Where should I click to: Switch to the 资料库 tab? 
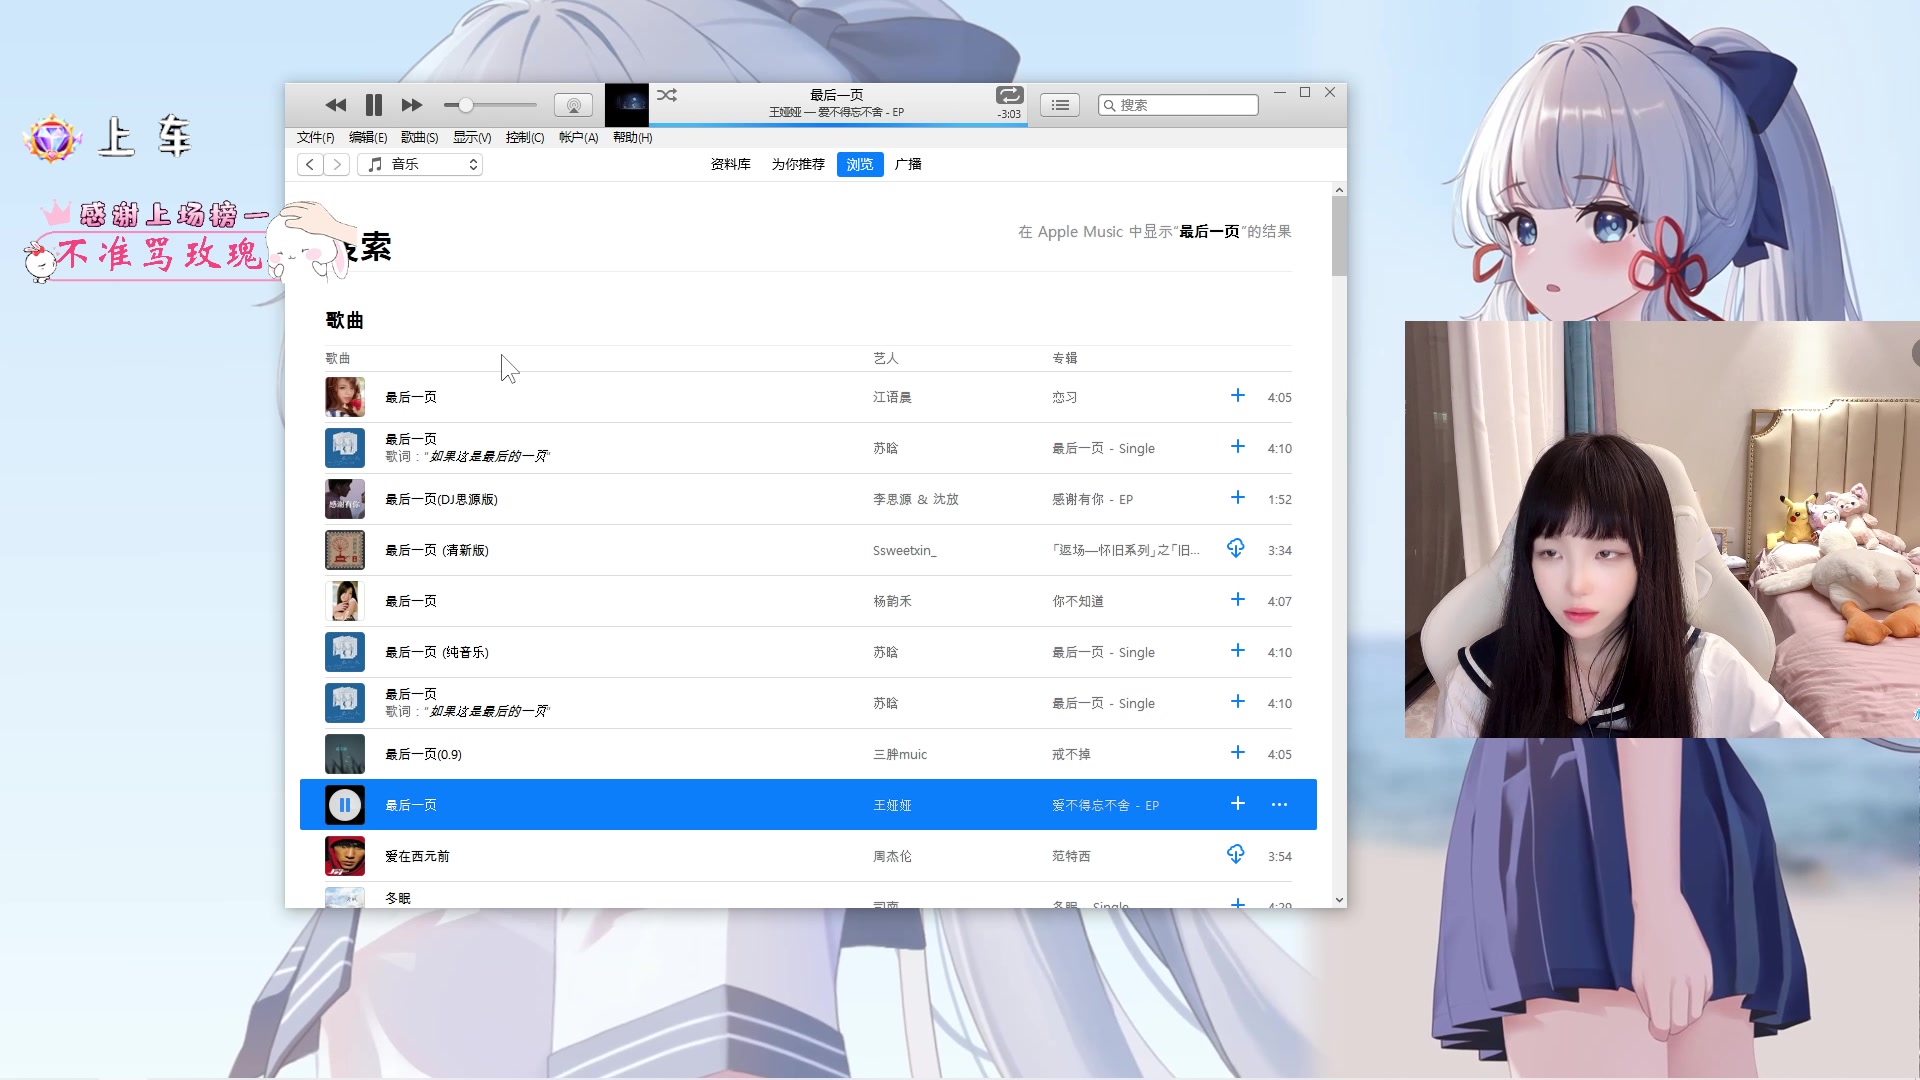click(730, 164)
